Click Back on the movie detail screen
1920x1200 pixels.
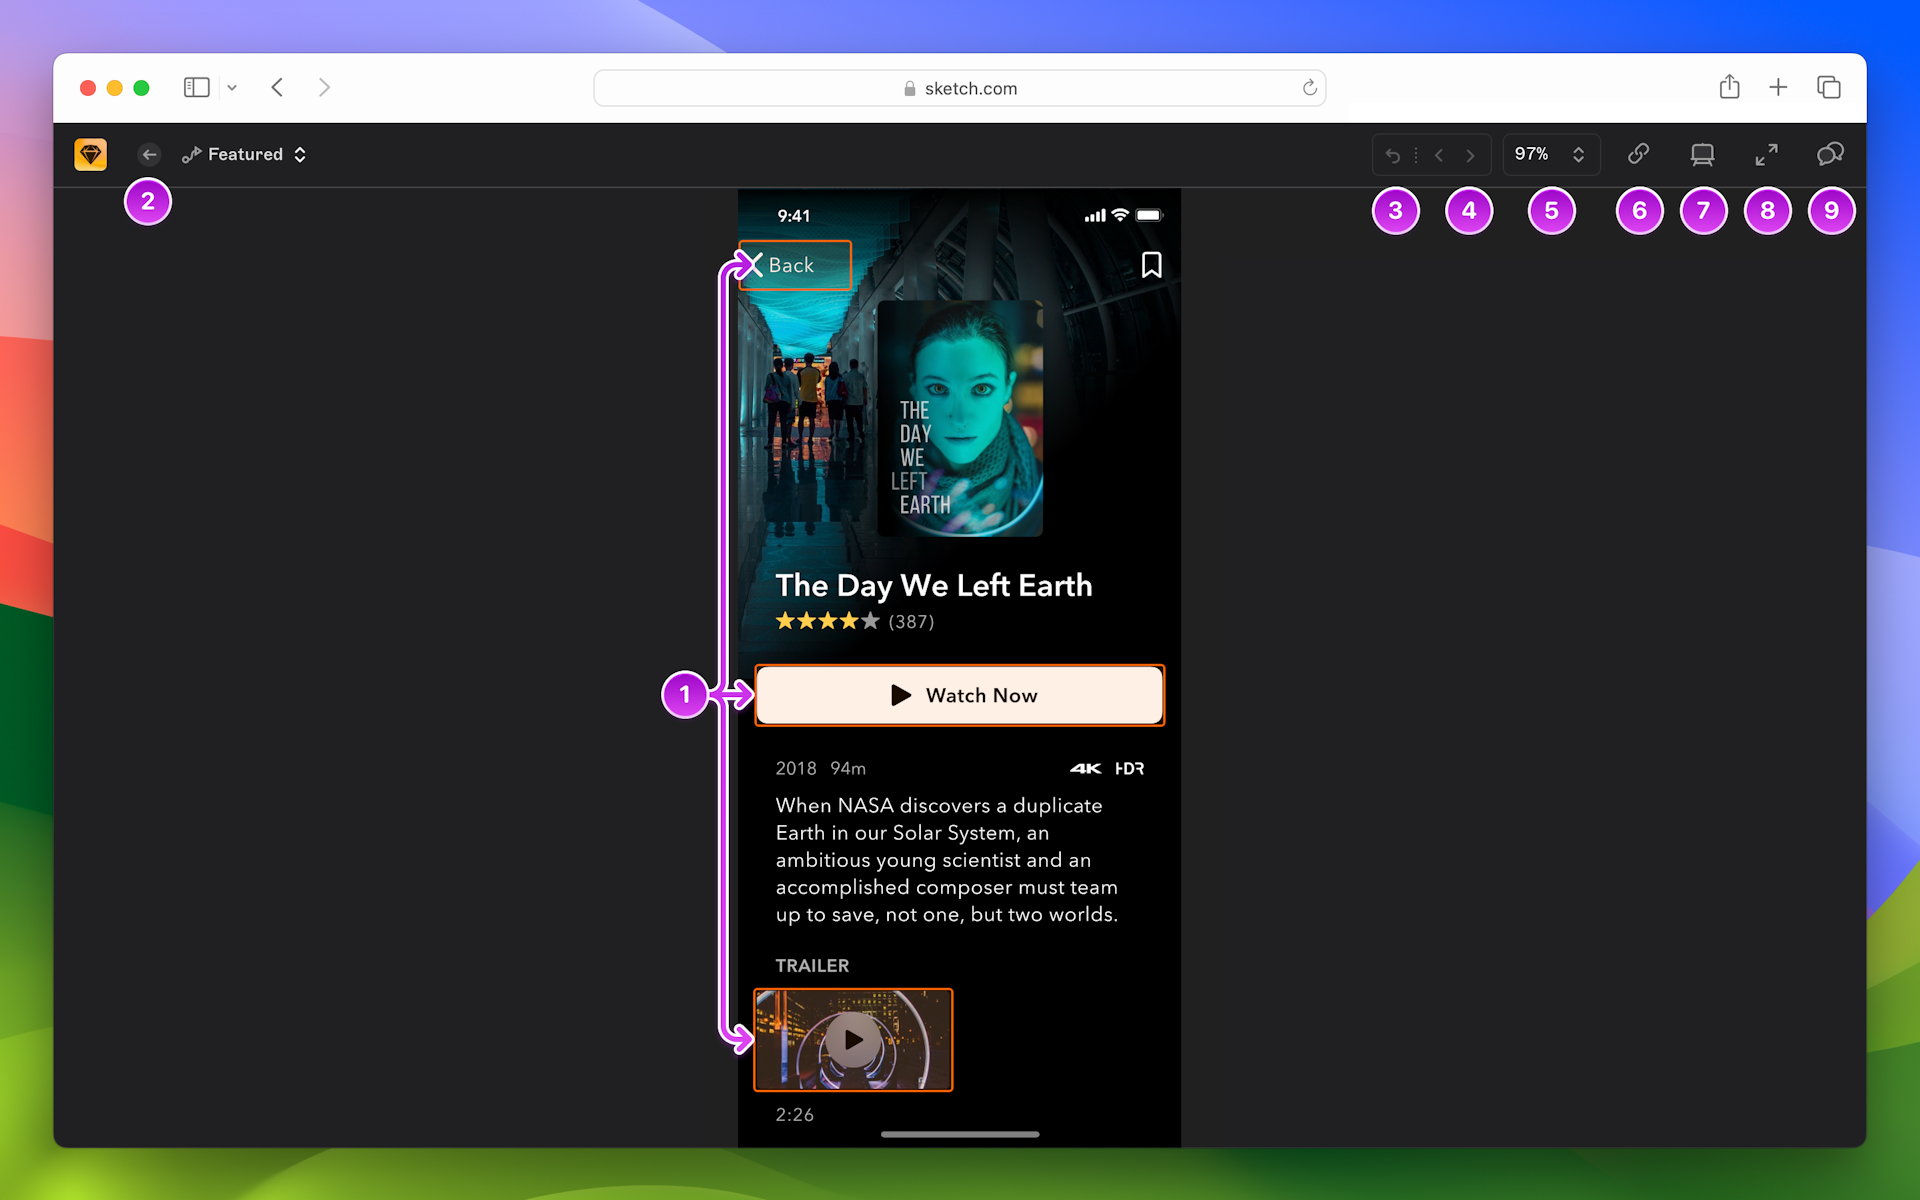click(x=794, y=265)
